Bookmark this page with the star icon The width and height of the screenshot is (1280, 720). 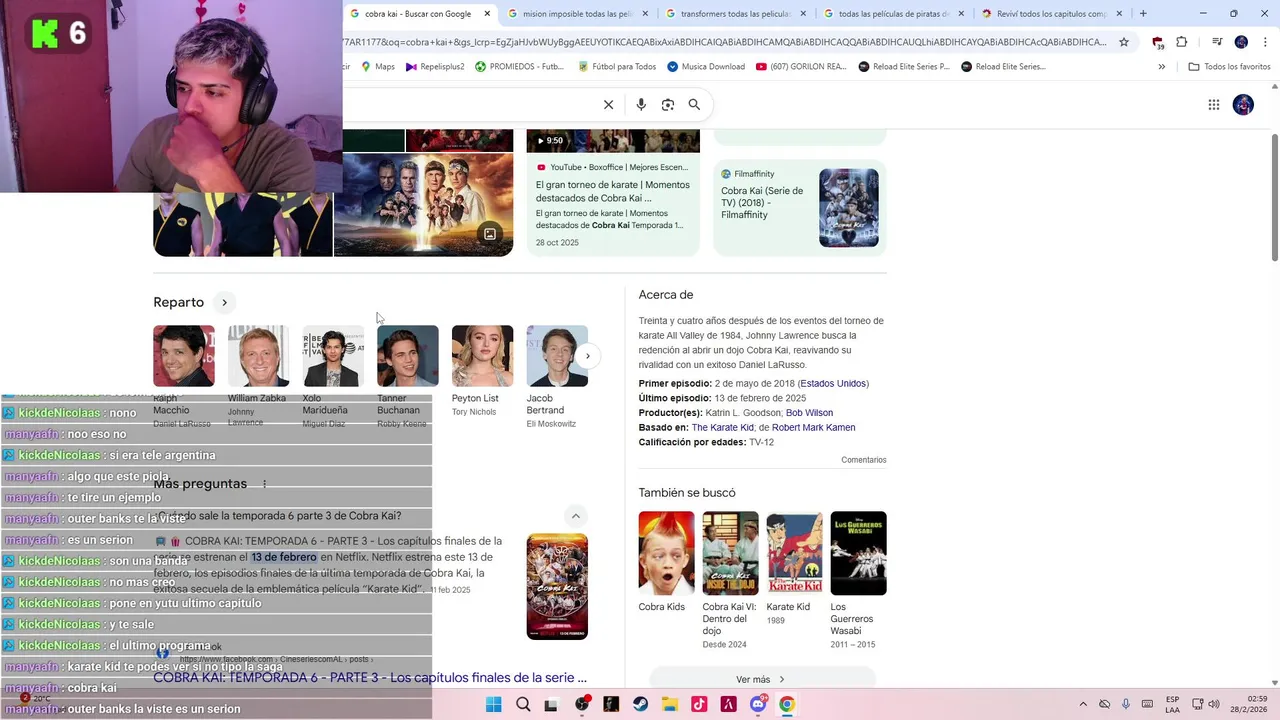coord(1124,42)
